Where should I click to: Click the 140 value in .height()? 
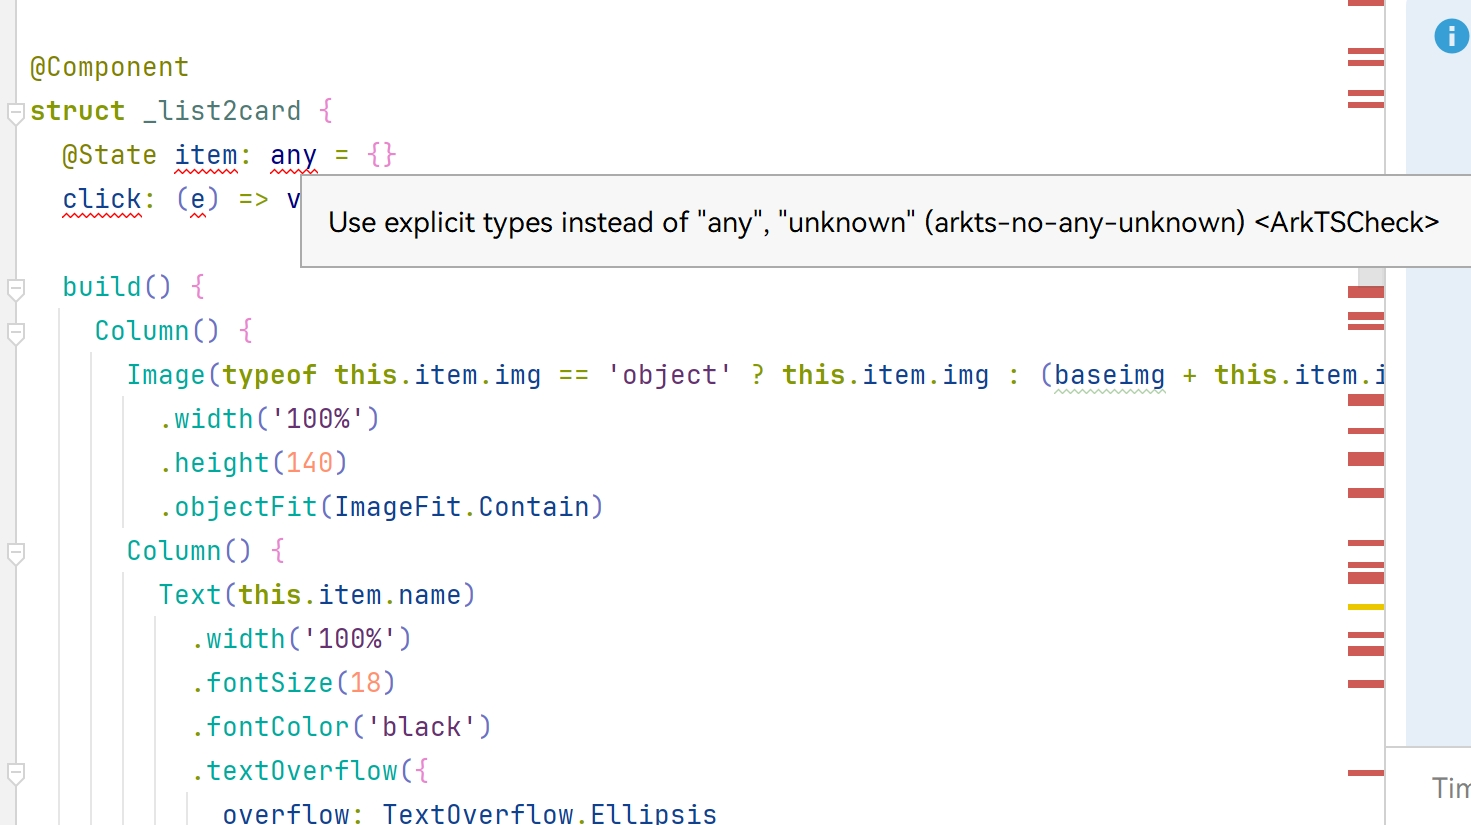point(309,464)
